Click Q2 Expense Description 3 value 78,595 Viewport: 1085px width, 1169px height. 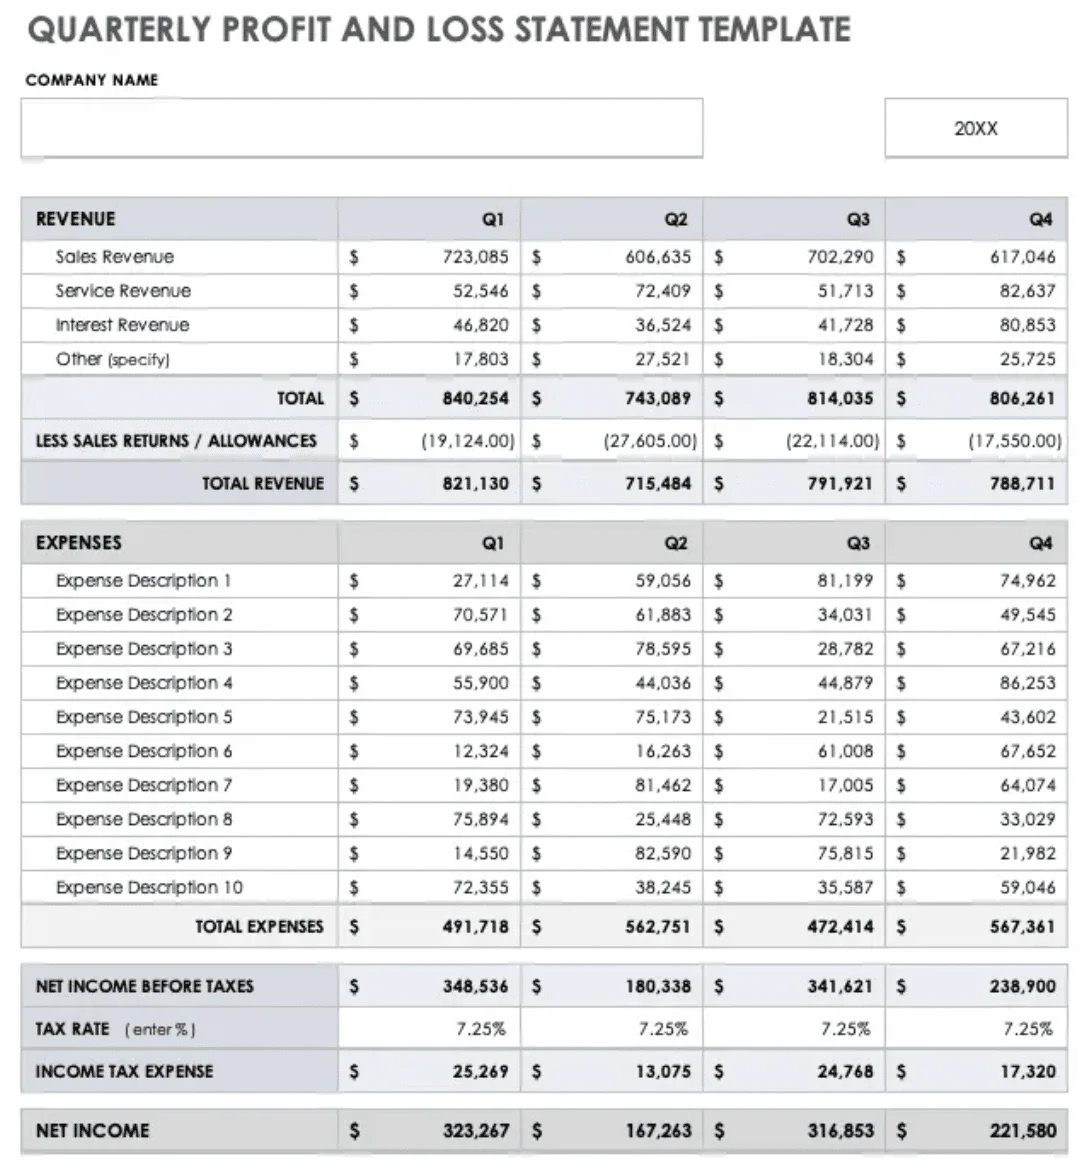(x=611, y=649)
